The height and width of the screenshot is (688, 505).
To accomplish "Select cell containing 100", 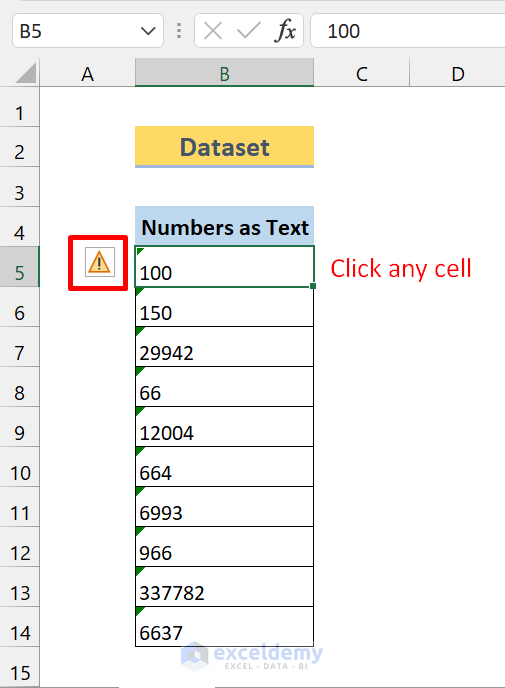I will (x=224, y=267).
